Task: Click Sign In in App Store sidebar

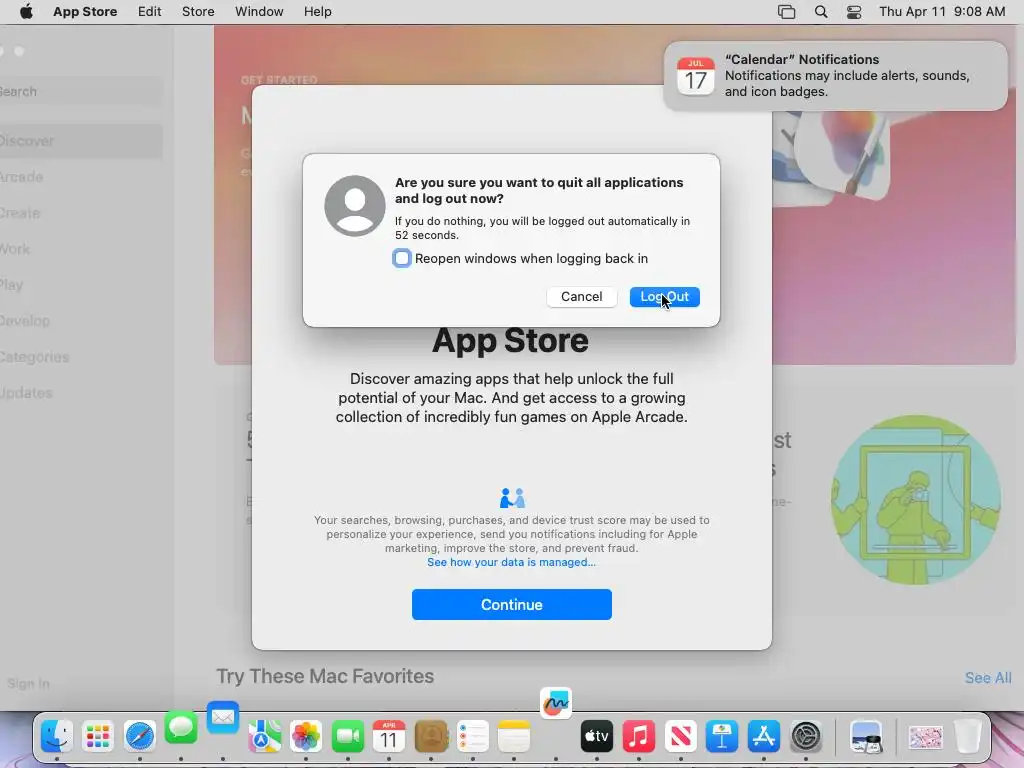Action: (x=28, y=684)
